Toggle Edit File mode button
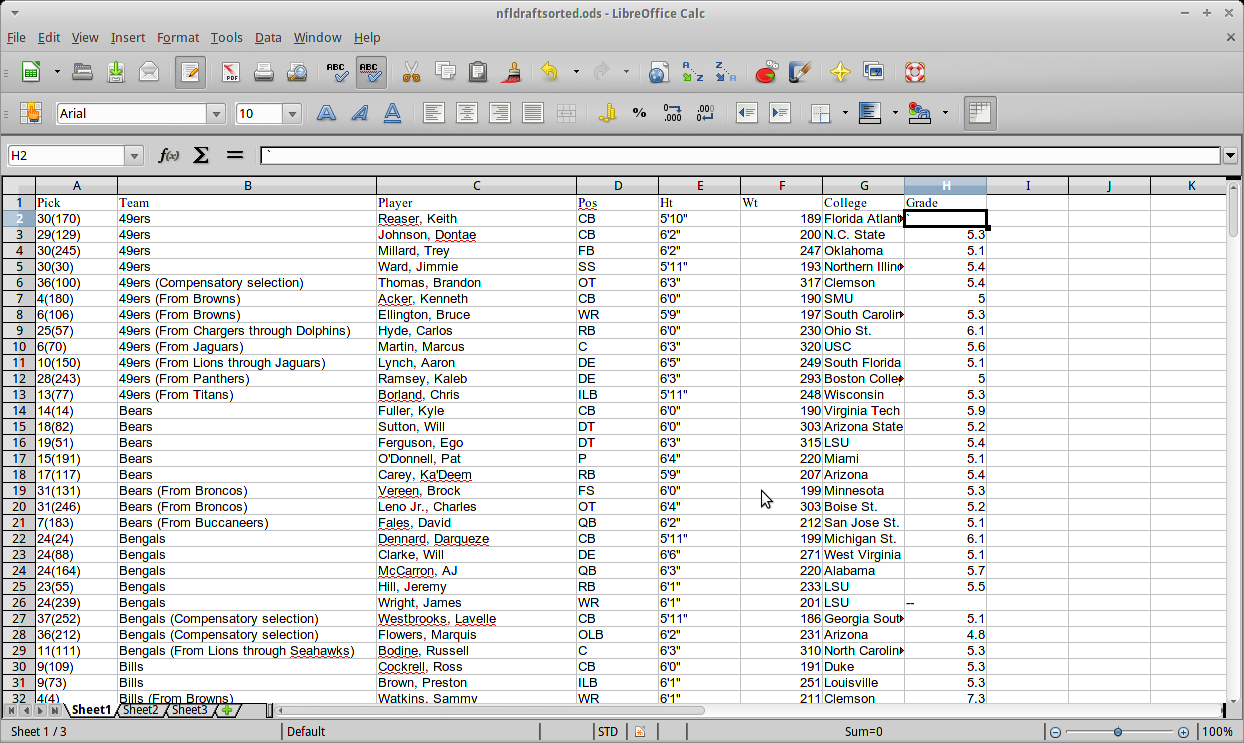Screen dimensions: 1244x743 point(190,72)
